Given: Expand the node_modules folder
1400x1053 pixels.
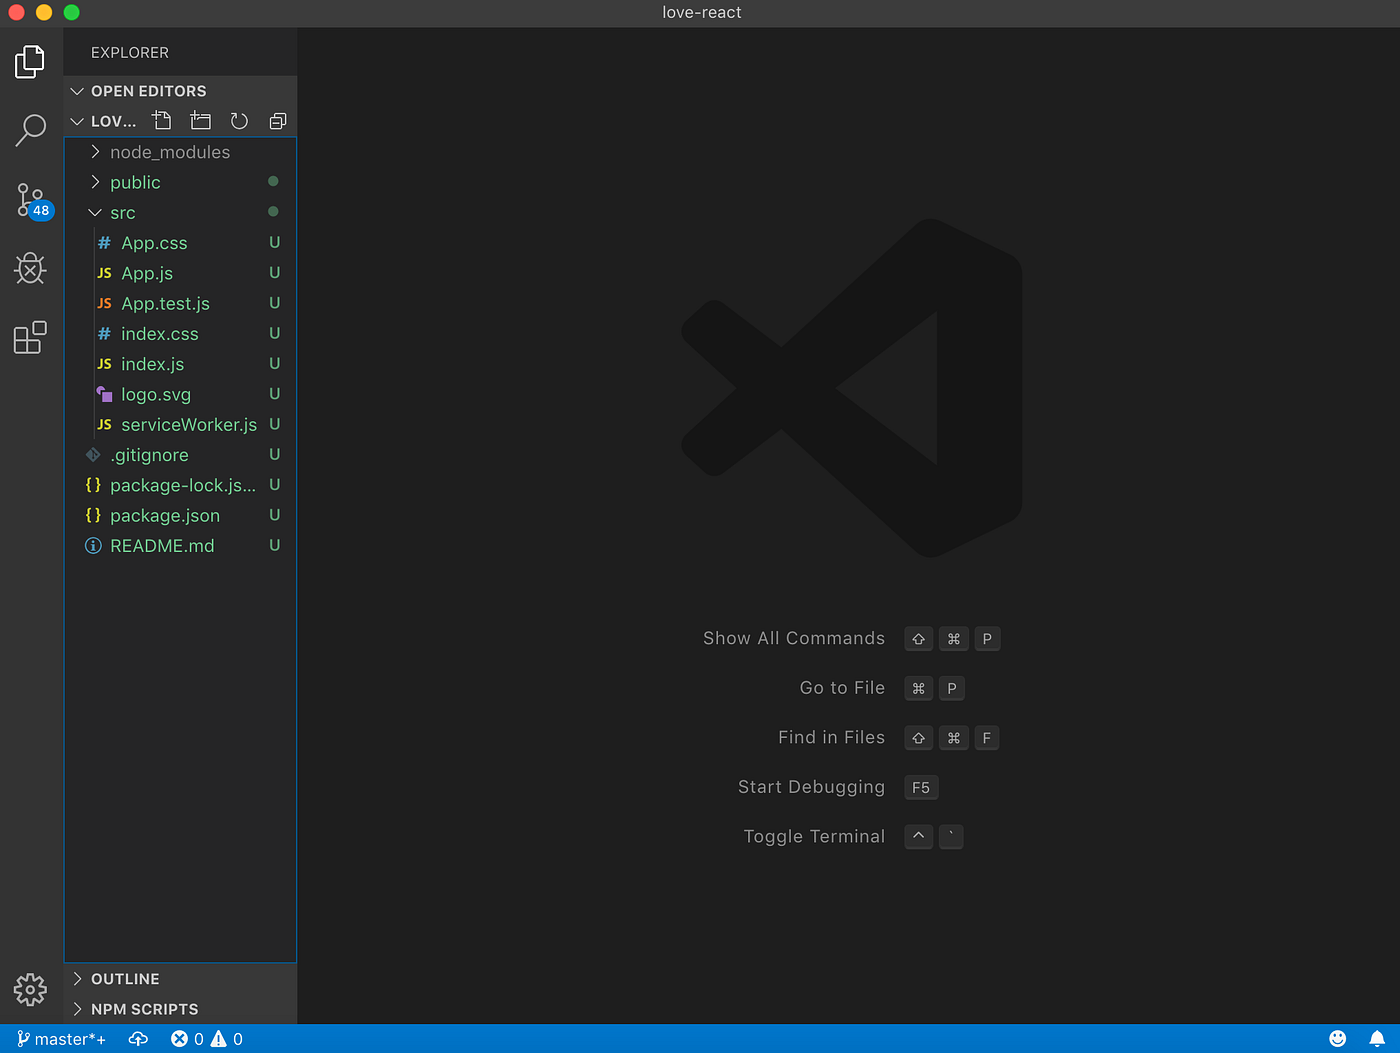Looking at the screenshot, I should [x=180, y=152].
